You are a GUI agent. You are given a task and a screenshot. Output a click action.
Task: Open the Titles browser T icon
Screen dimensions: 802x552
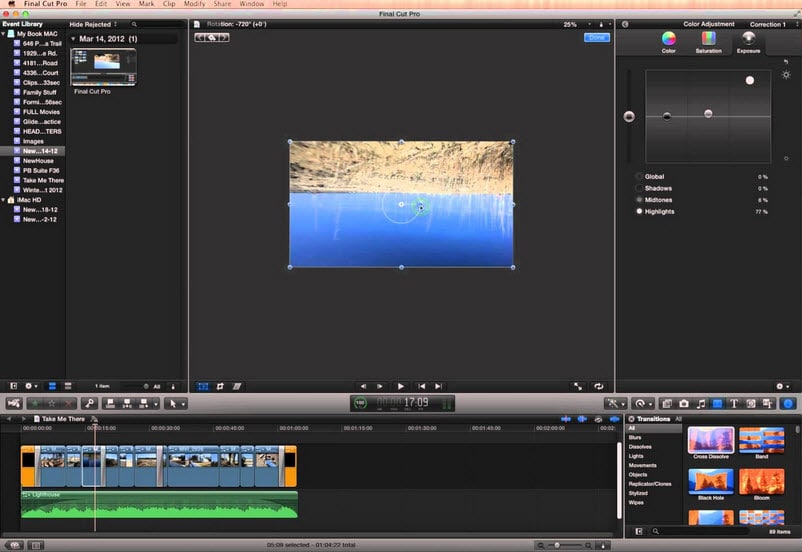pos(734,404)
